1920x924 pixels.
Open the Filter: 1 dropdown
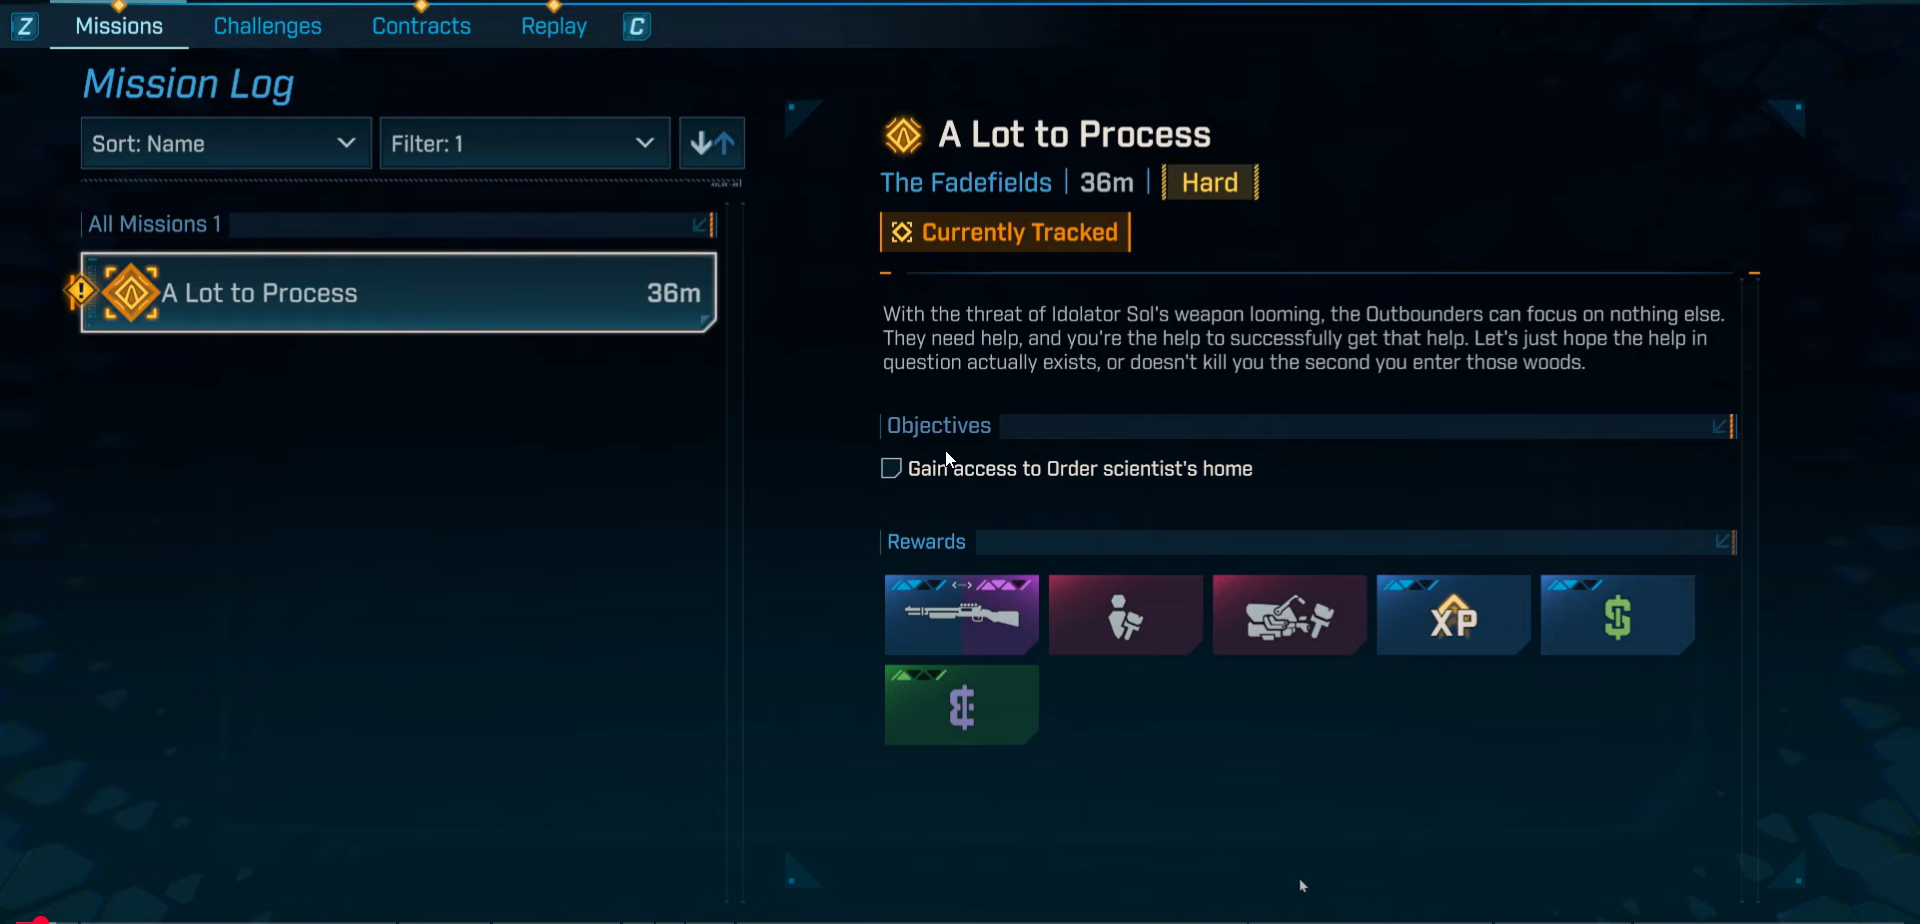pyautogui.click(x=524, y=143)
